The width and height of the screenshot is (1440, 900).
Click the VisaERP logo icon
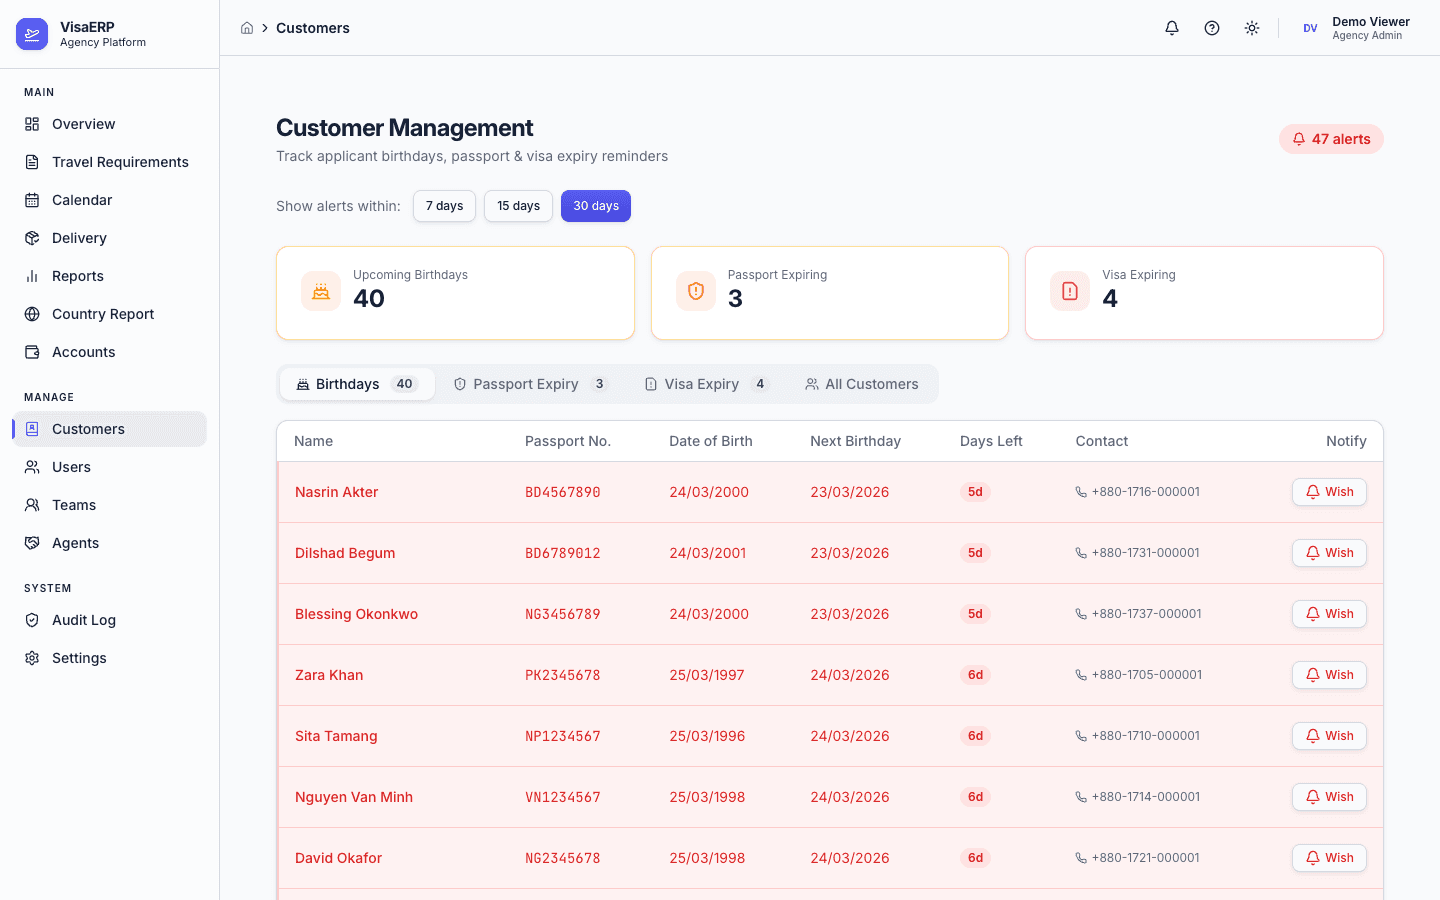tap(32, 34)
